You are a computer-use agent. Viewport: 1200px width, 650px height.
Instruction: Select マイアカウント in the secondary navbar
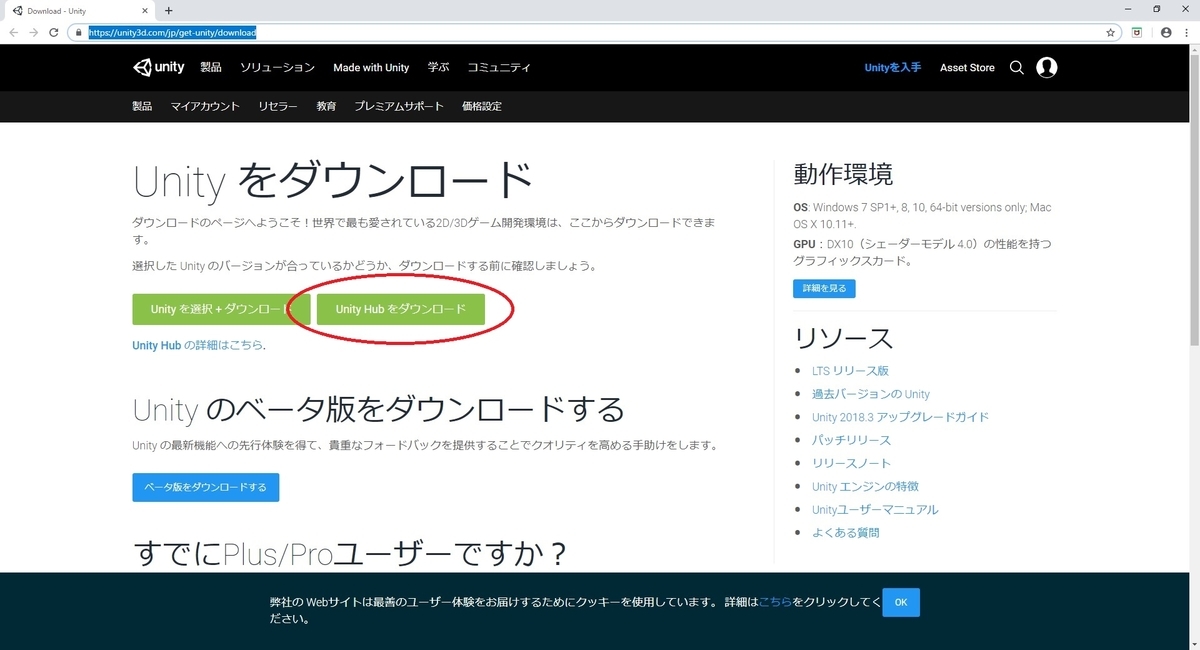pyautogui.click(x=206, y=105)
